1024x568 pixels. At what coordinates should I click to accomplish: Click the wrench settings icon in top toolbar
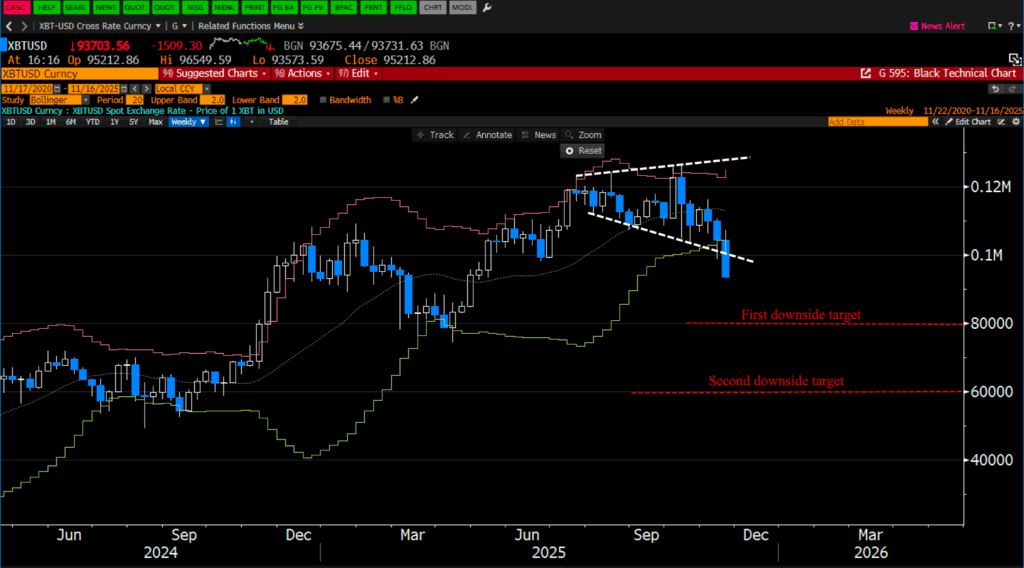click(x=487, y=7)
